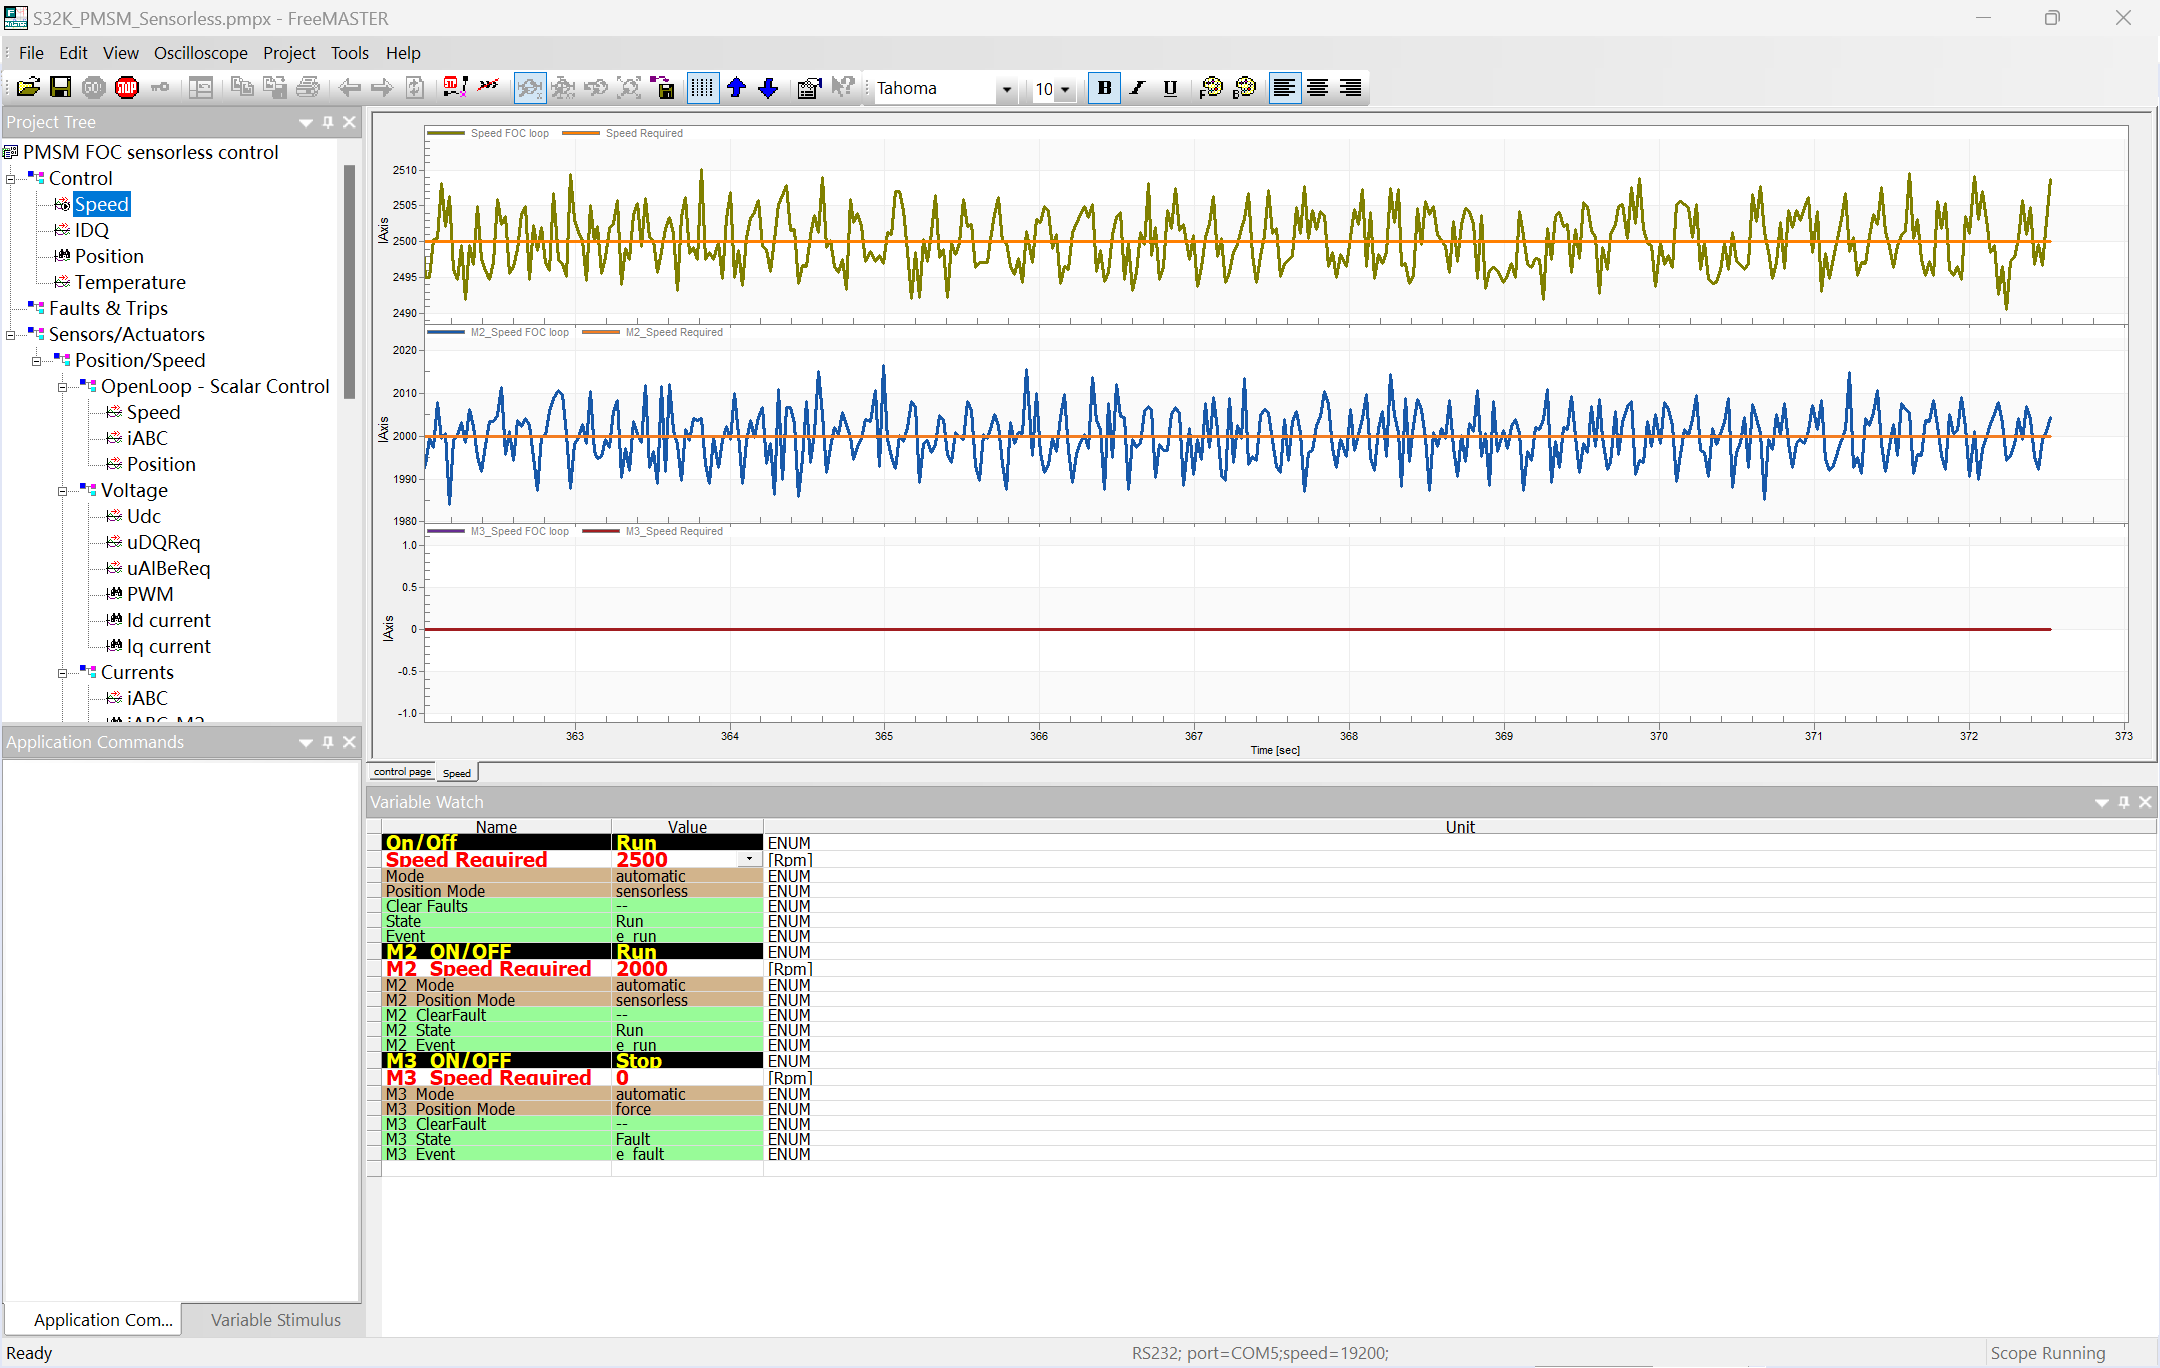The width and height of the screenshot is (2160, 1368).
Task: Open the Oscilloscope menu
Action: click(x=200, y=53)
